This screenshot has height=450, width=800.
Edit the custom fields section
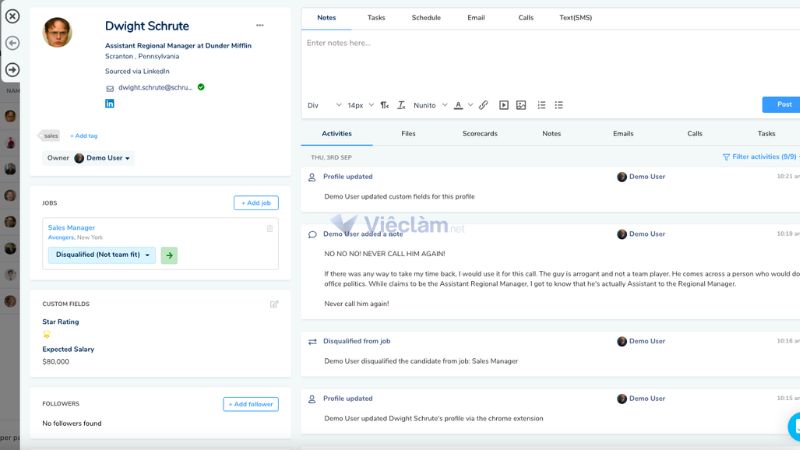[x=274, y=305]
